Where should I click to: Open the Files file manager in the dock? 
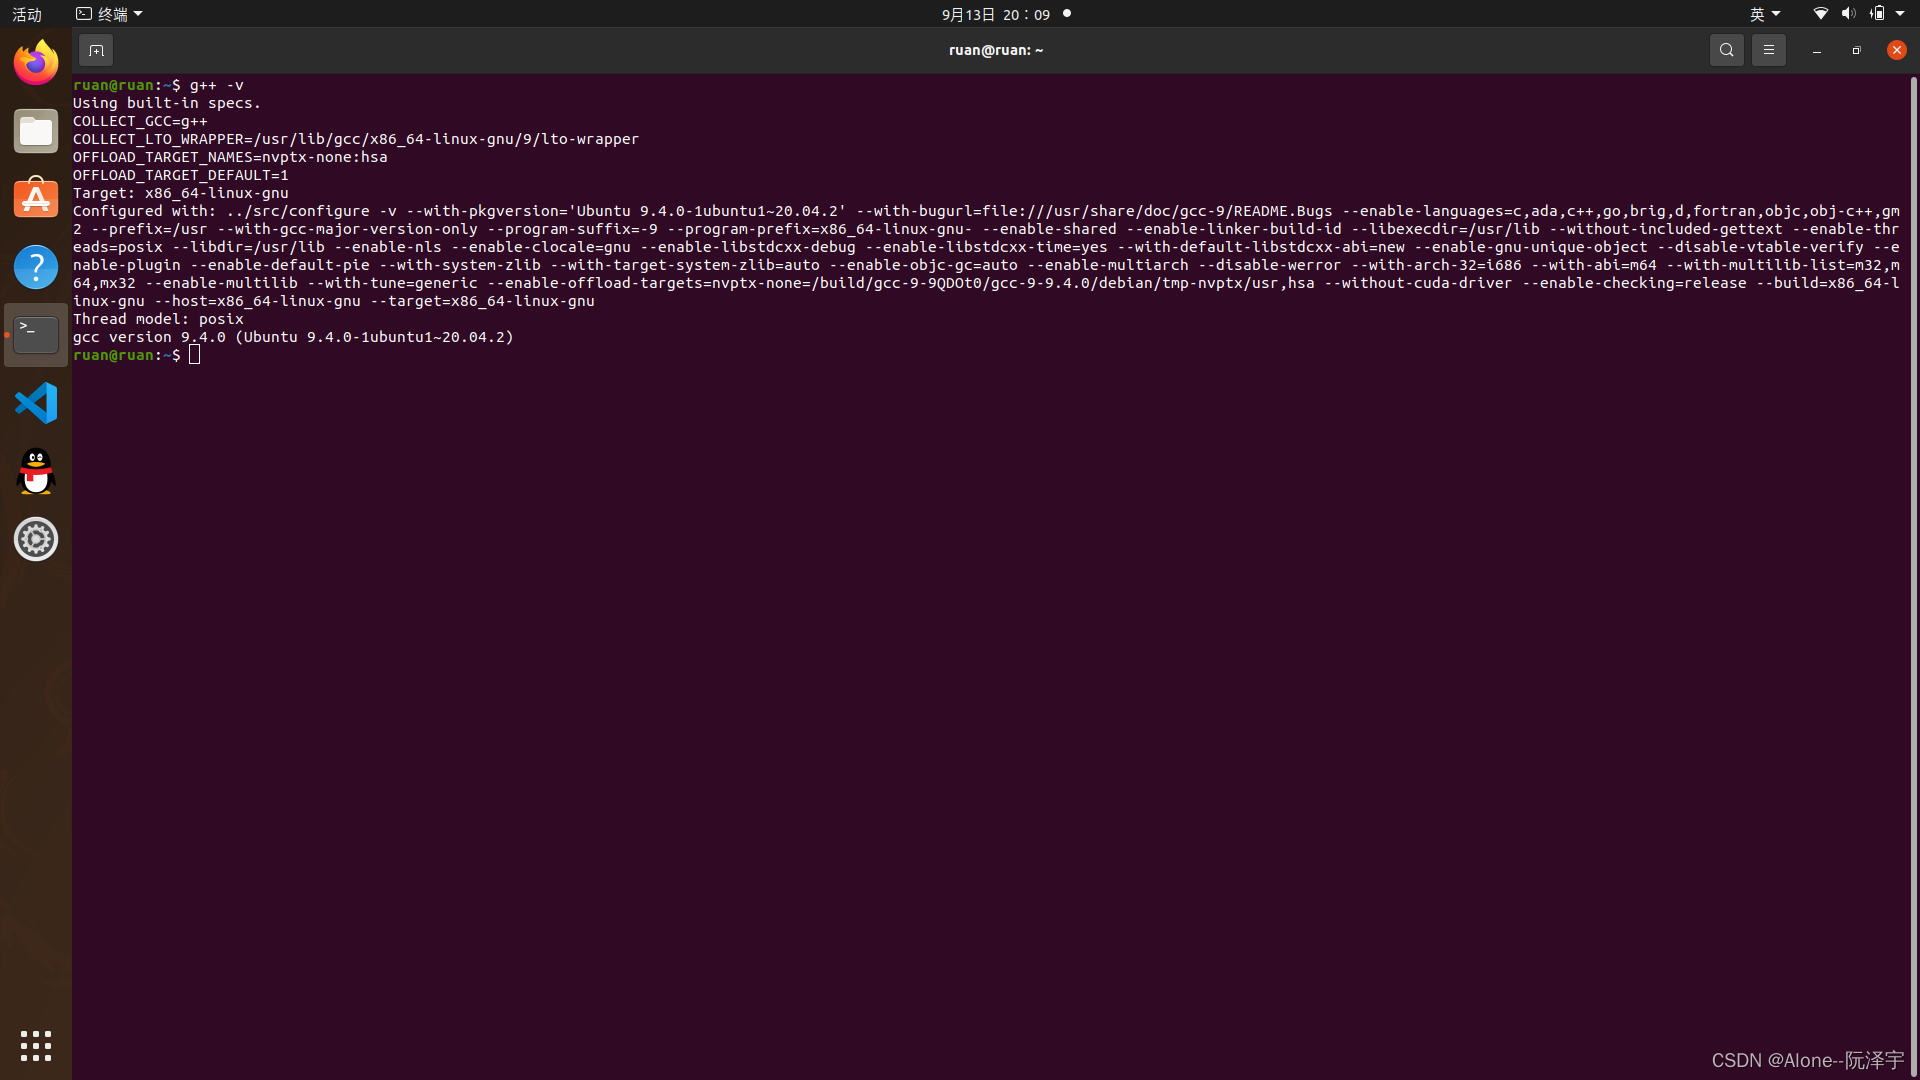tap(36, 130)
